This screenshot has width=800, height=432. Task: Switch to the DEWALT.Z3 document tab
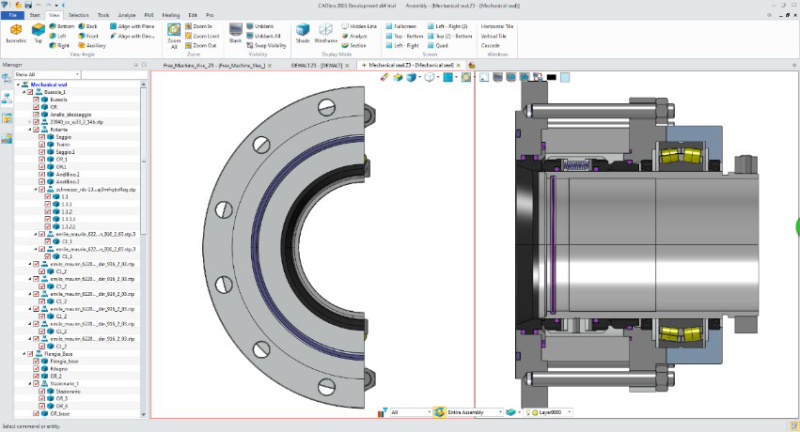(x=316, y=65)
